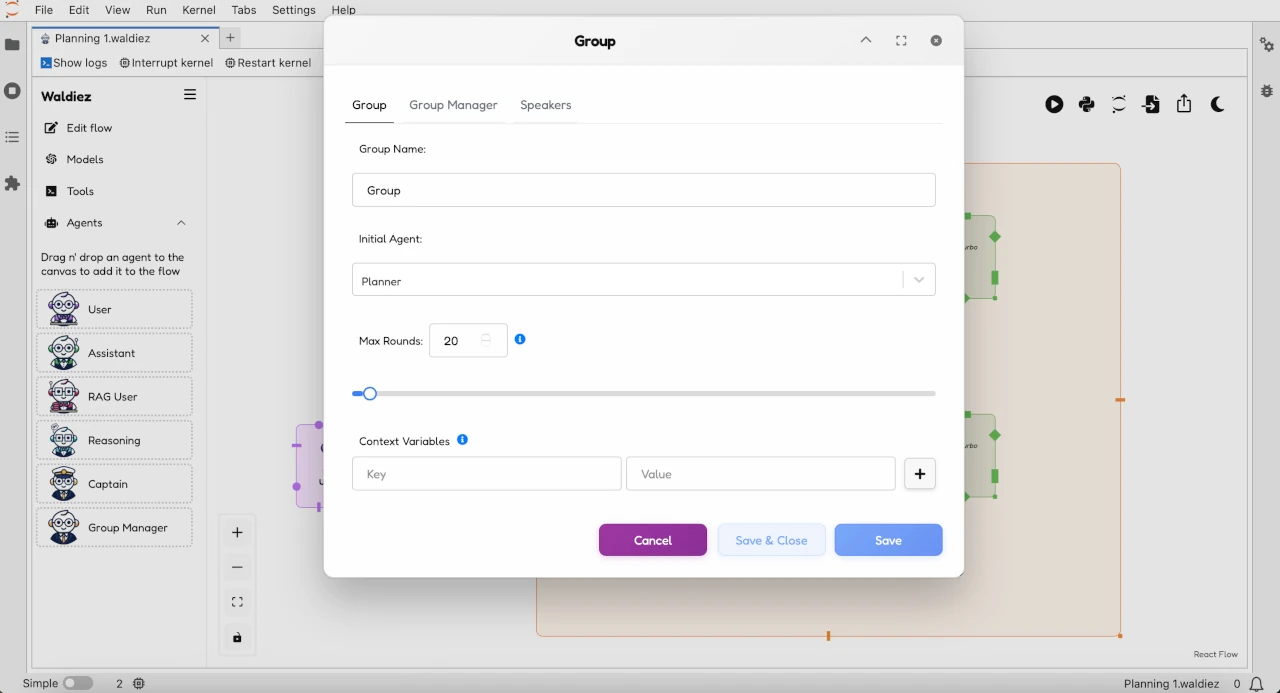This screenshot has height=693, width=1280.
Task: Collapse the Agents section
Action: 181,223
